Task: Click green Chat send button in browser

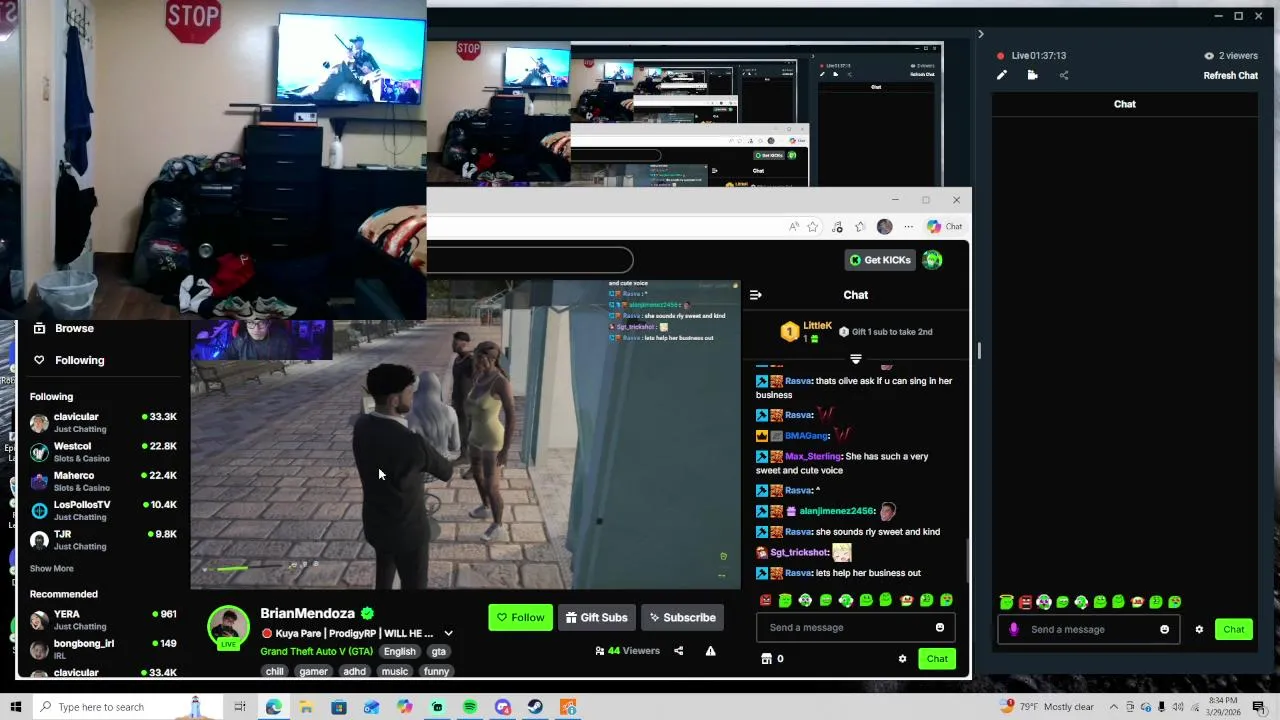Action: click(x=937, y=658)
